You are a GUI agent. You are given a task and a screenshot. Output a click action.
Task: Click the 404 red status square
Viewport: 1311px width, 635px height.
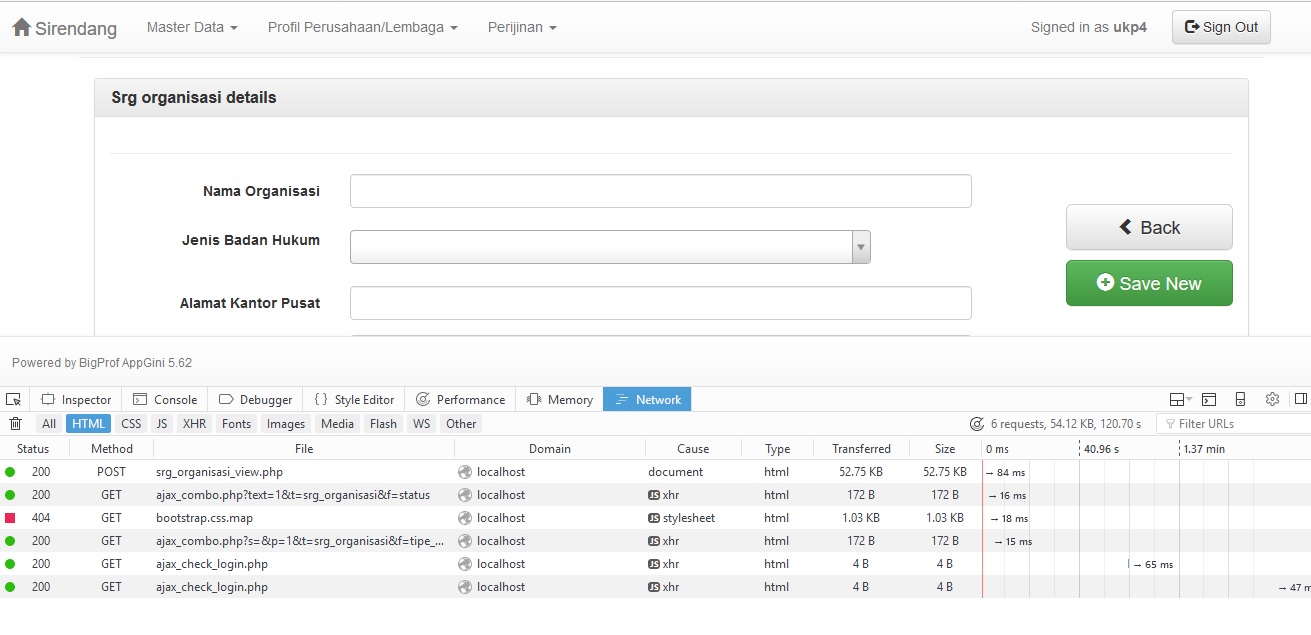pos(10,518)
